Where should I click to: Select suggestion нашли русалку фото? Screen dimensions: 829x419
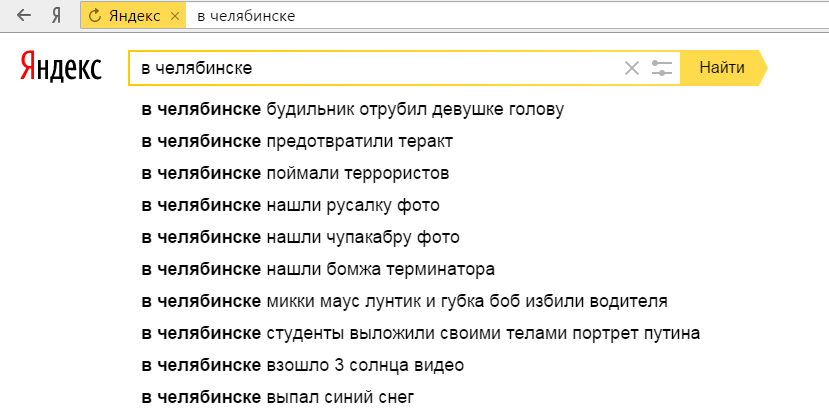click(x=290, y=205)
